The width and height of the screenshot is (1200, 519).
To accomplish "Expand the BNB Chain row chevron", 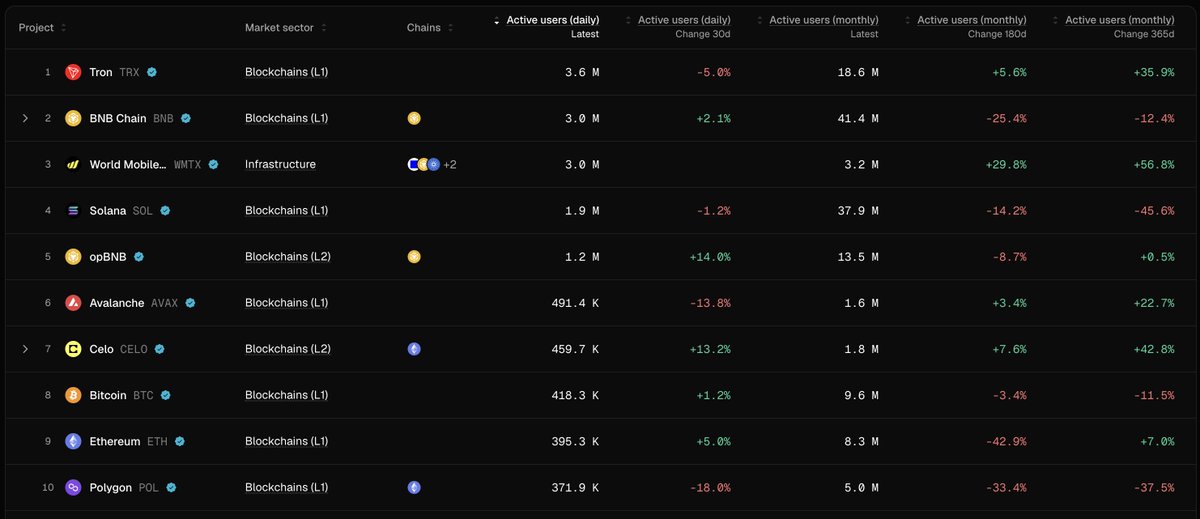I will [x=25, y=118].
